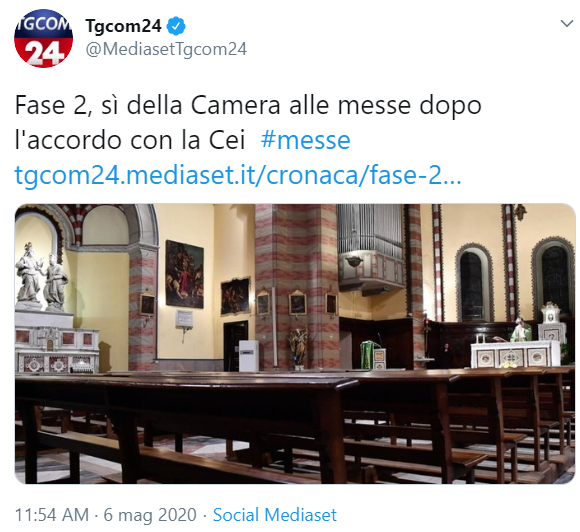
Task: Expand the tweet options chevron
Action: [x=567, y=24]
